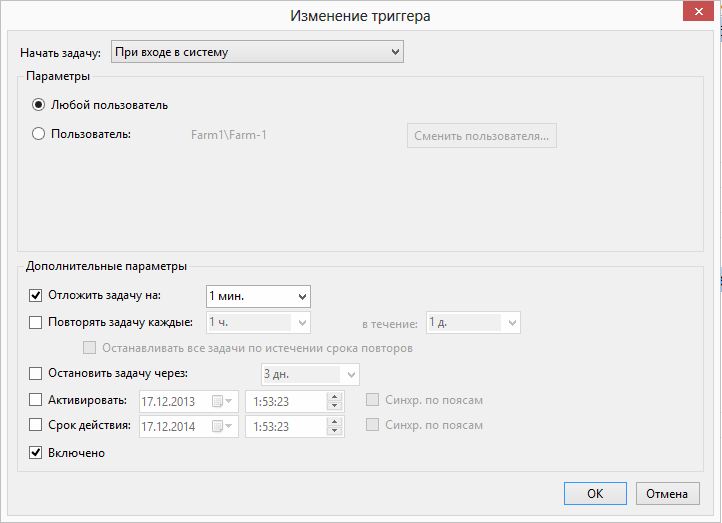
Task: Click the 'Farm1\Farm-1' user name text
Action: [229, 135]
